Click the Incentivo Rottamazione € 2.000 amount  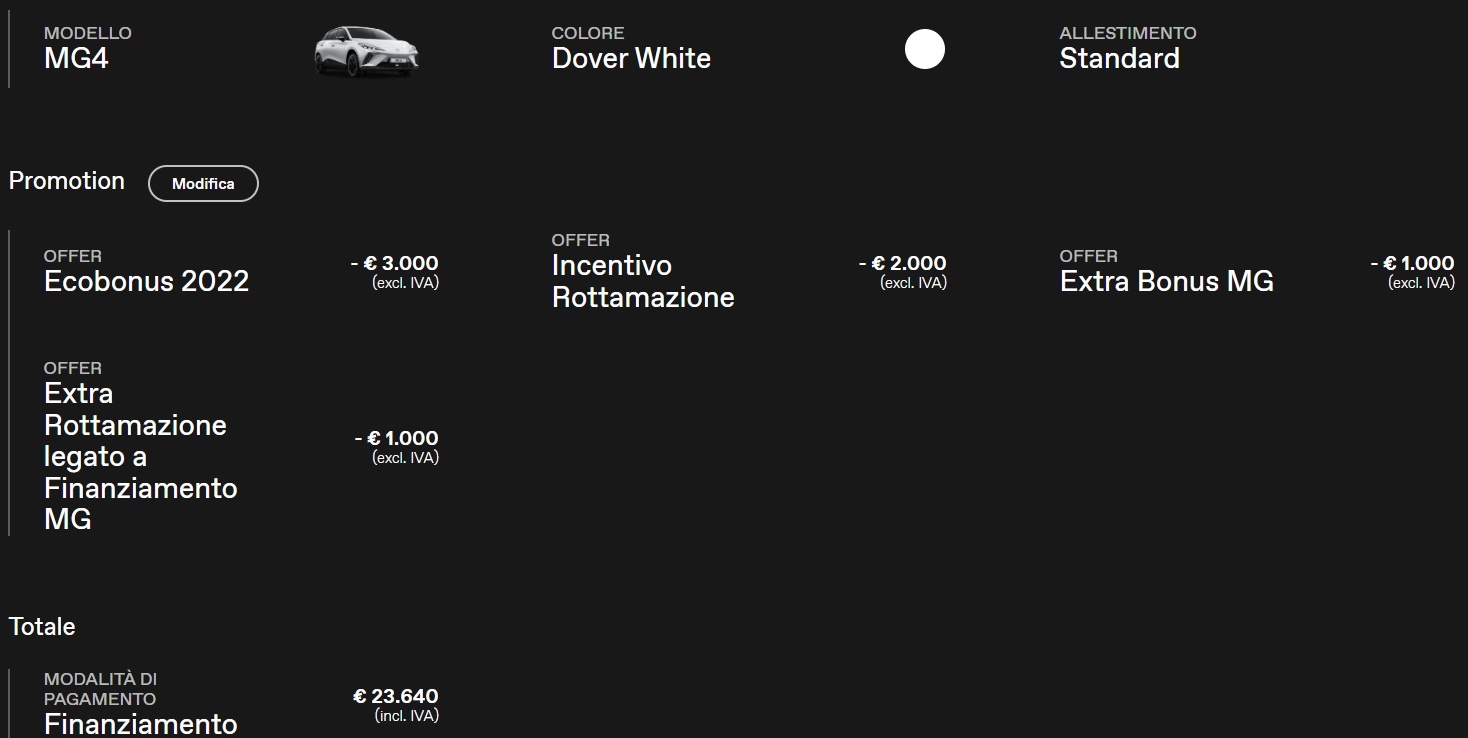point(902,263)
